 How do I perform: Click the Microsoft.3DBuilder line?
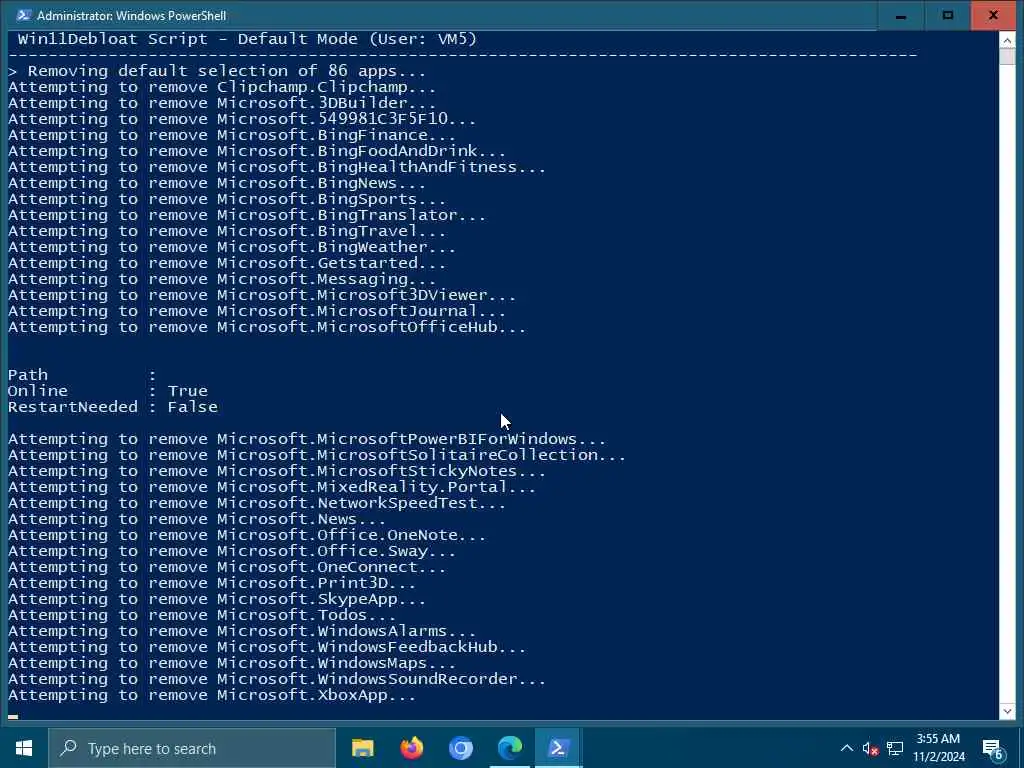[222, 103]
